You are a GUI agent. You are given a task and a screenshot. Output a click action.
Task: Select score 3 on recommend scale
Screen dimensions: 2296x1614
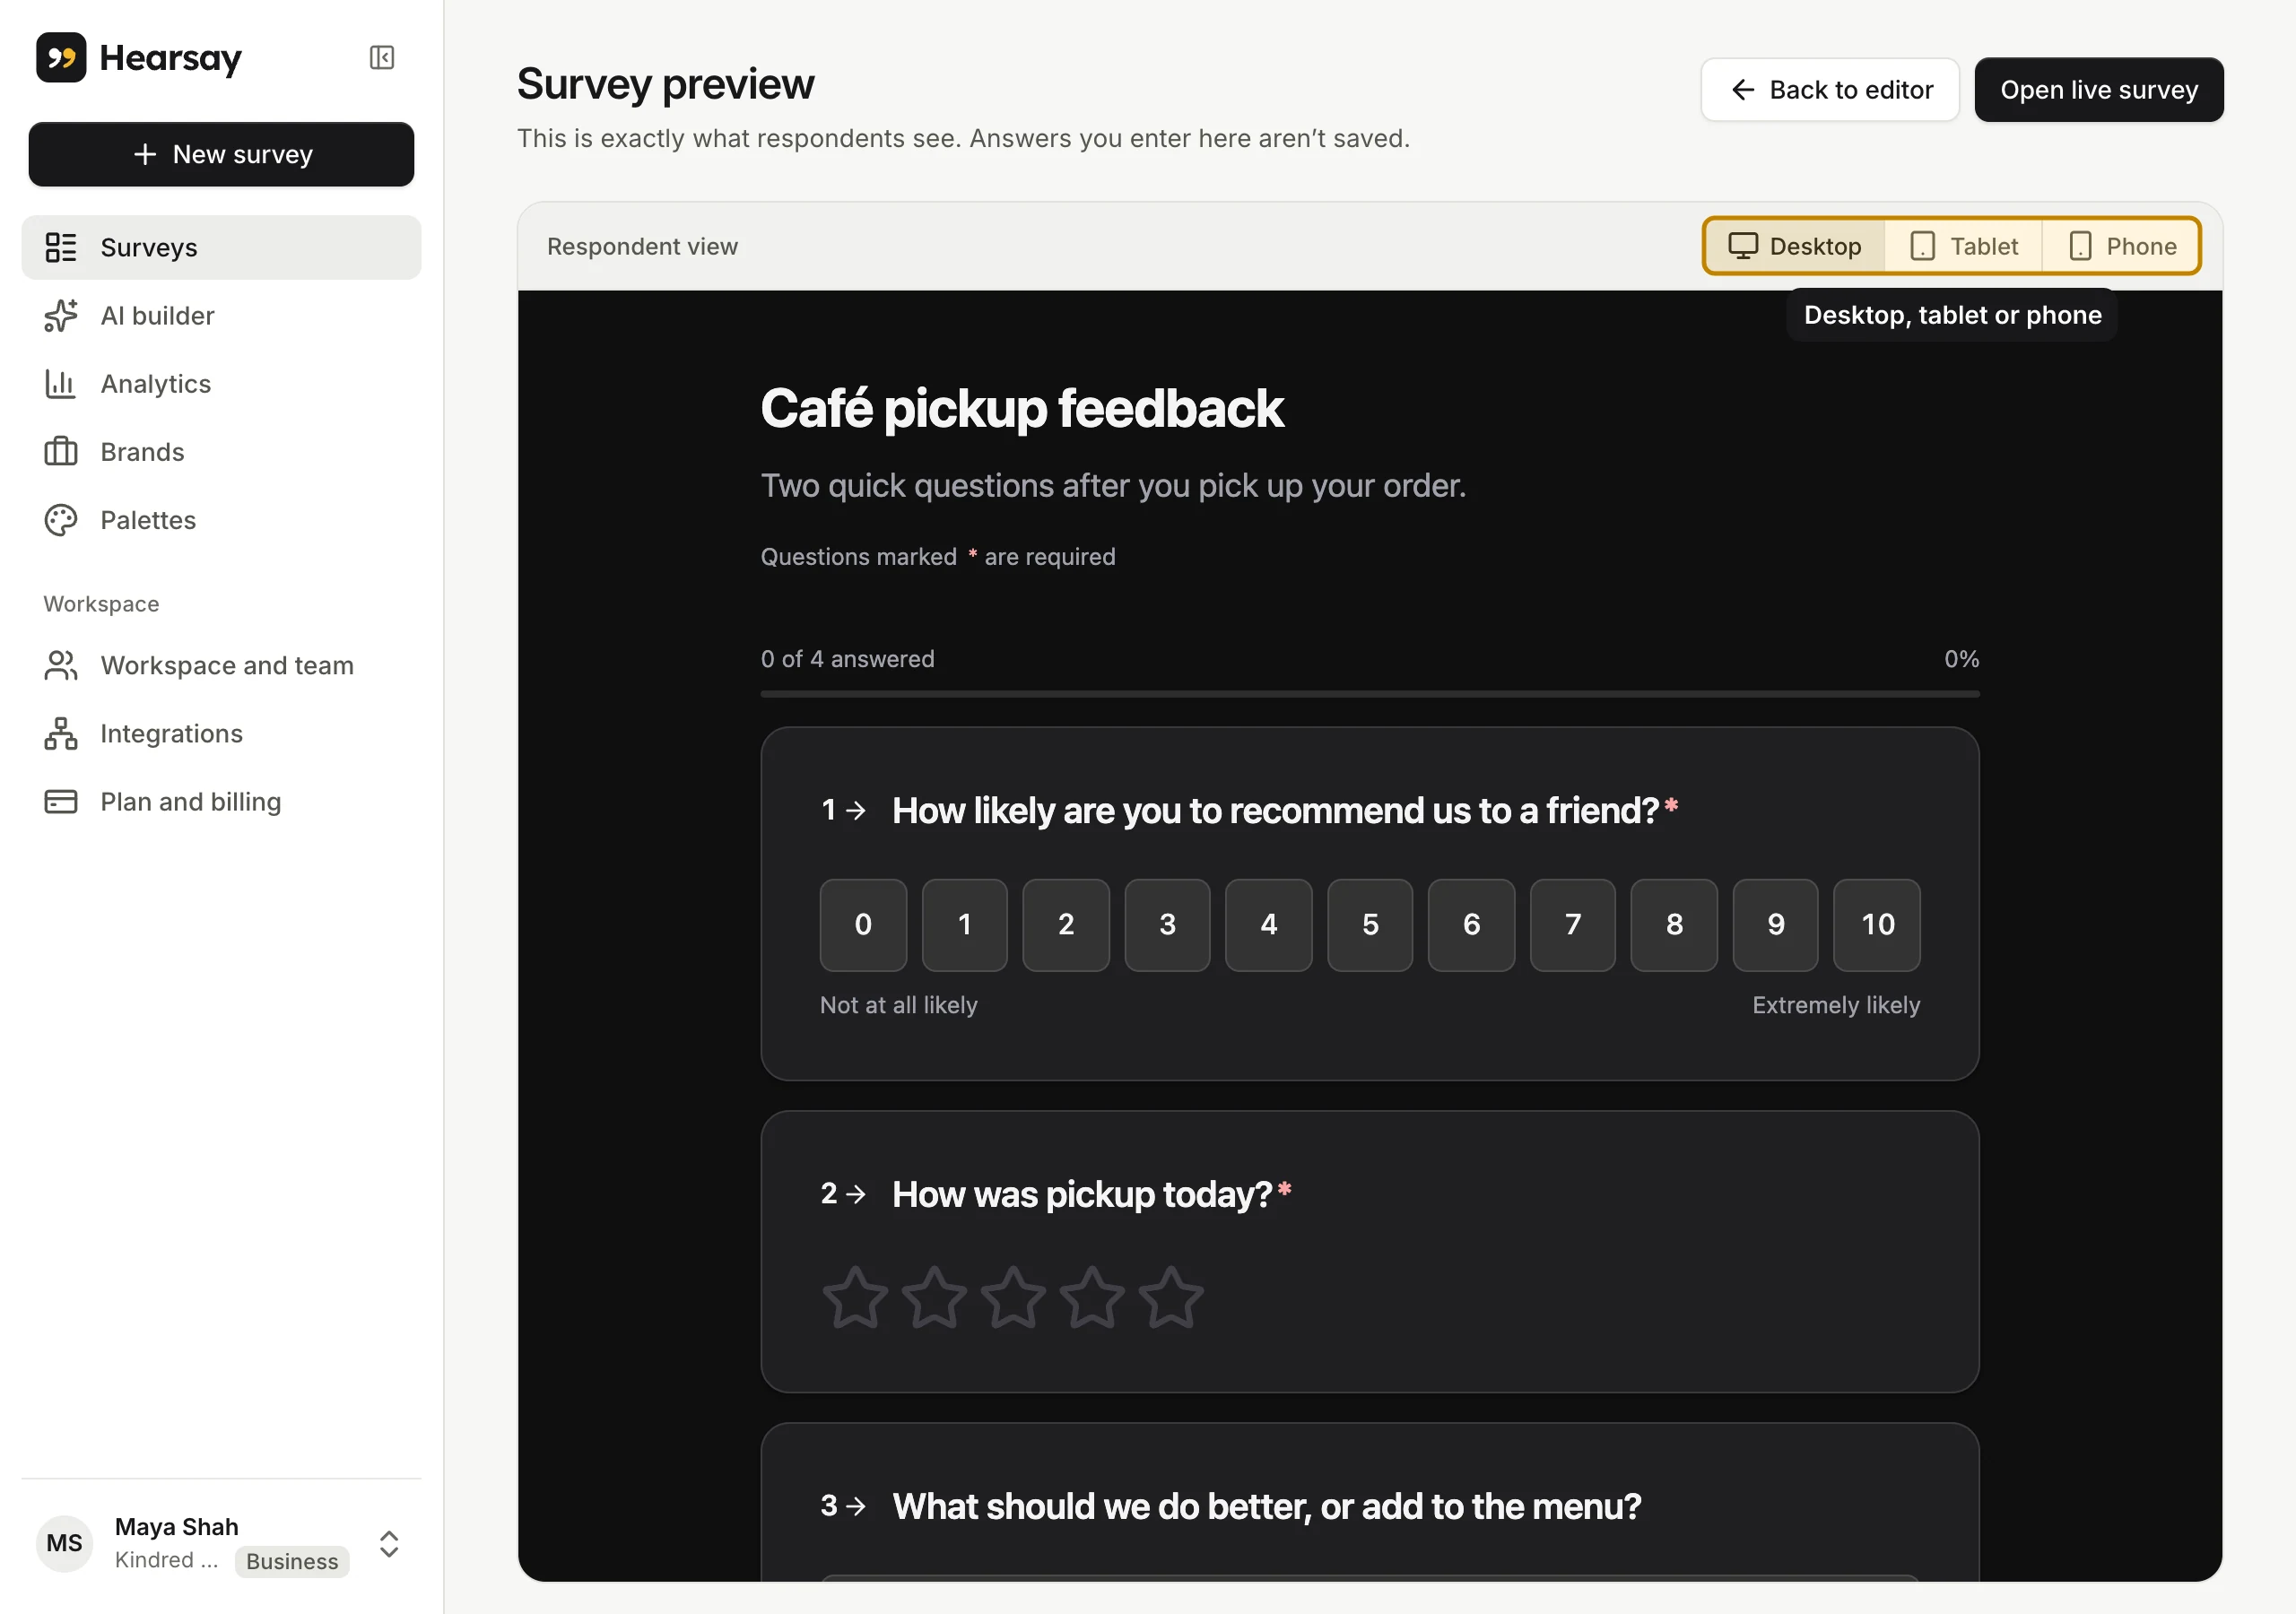point(1167,925)
